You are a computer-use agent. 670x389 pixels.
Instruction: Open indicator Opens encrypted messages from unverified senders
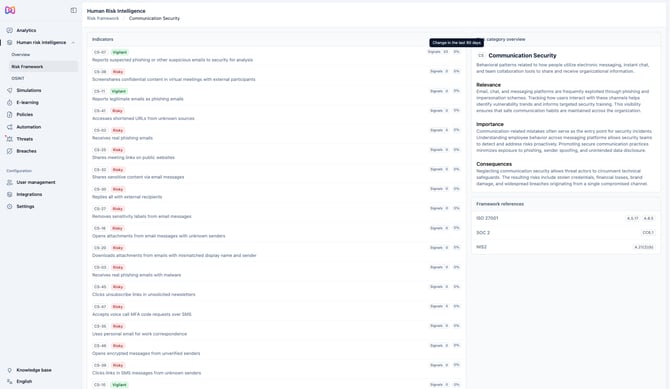click(x=276, y=350)
